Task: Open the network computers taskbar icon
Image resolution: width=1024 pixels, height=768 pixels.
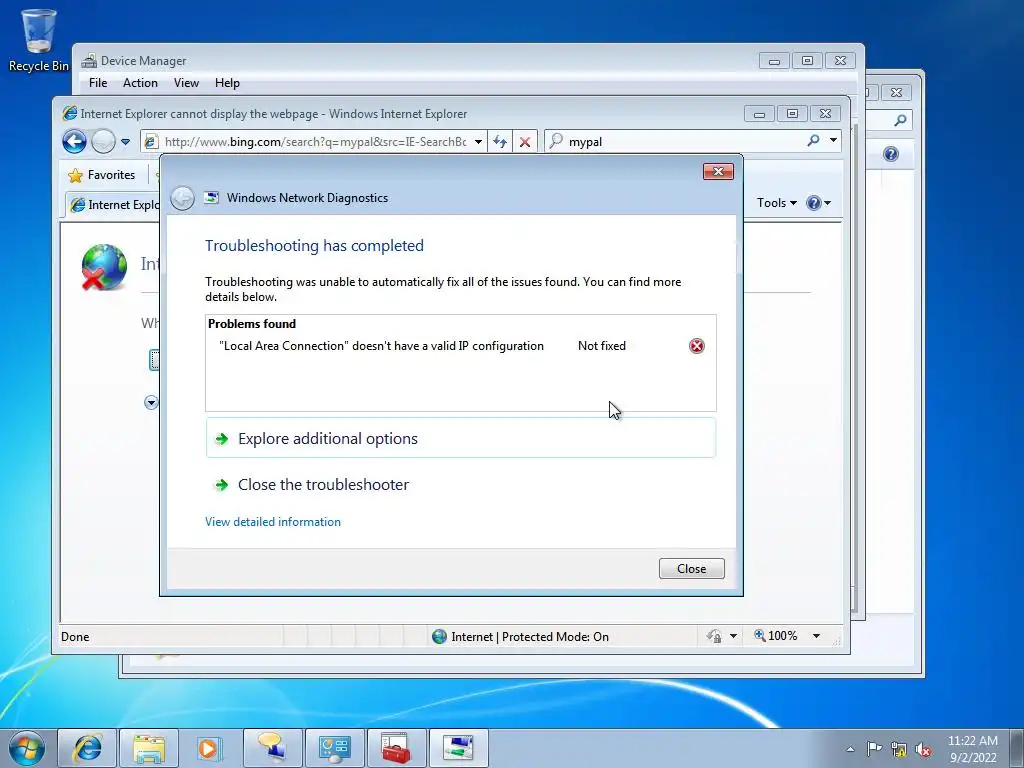Action: coord(272,748)
